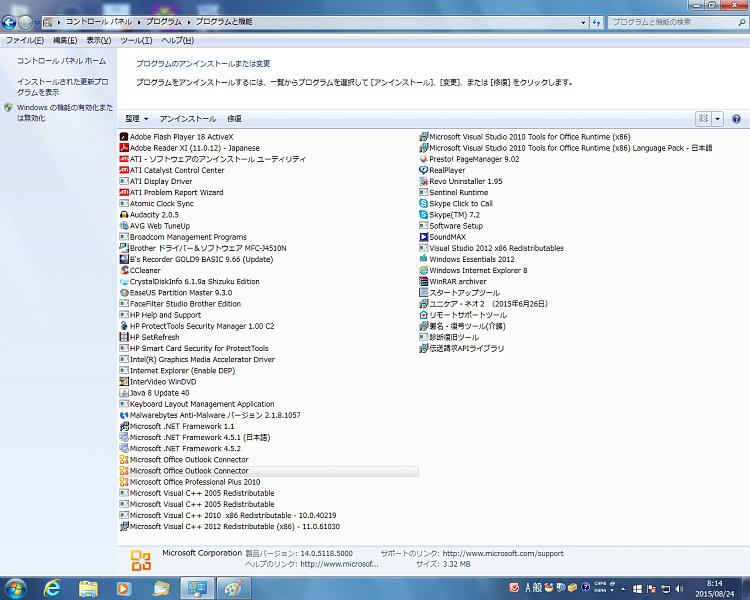Open the 表示(V) menu

(x=99, y=41)
